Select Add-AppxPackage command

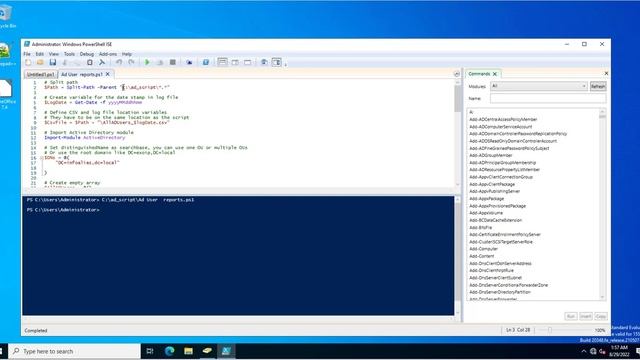point(487,199)
